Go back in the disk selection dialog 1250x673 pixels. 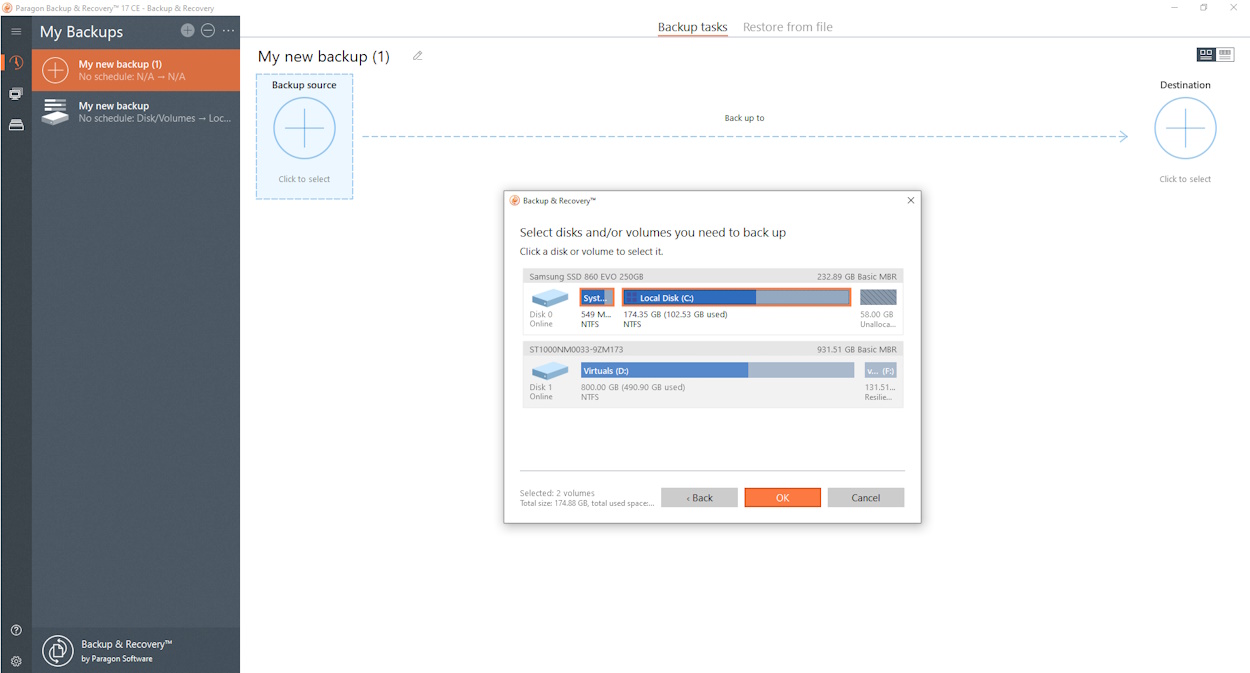(x=699, y=497)
